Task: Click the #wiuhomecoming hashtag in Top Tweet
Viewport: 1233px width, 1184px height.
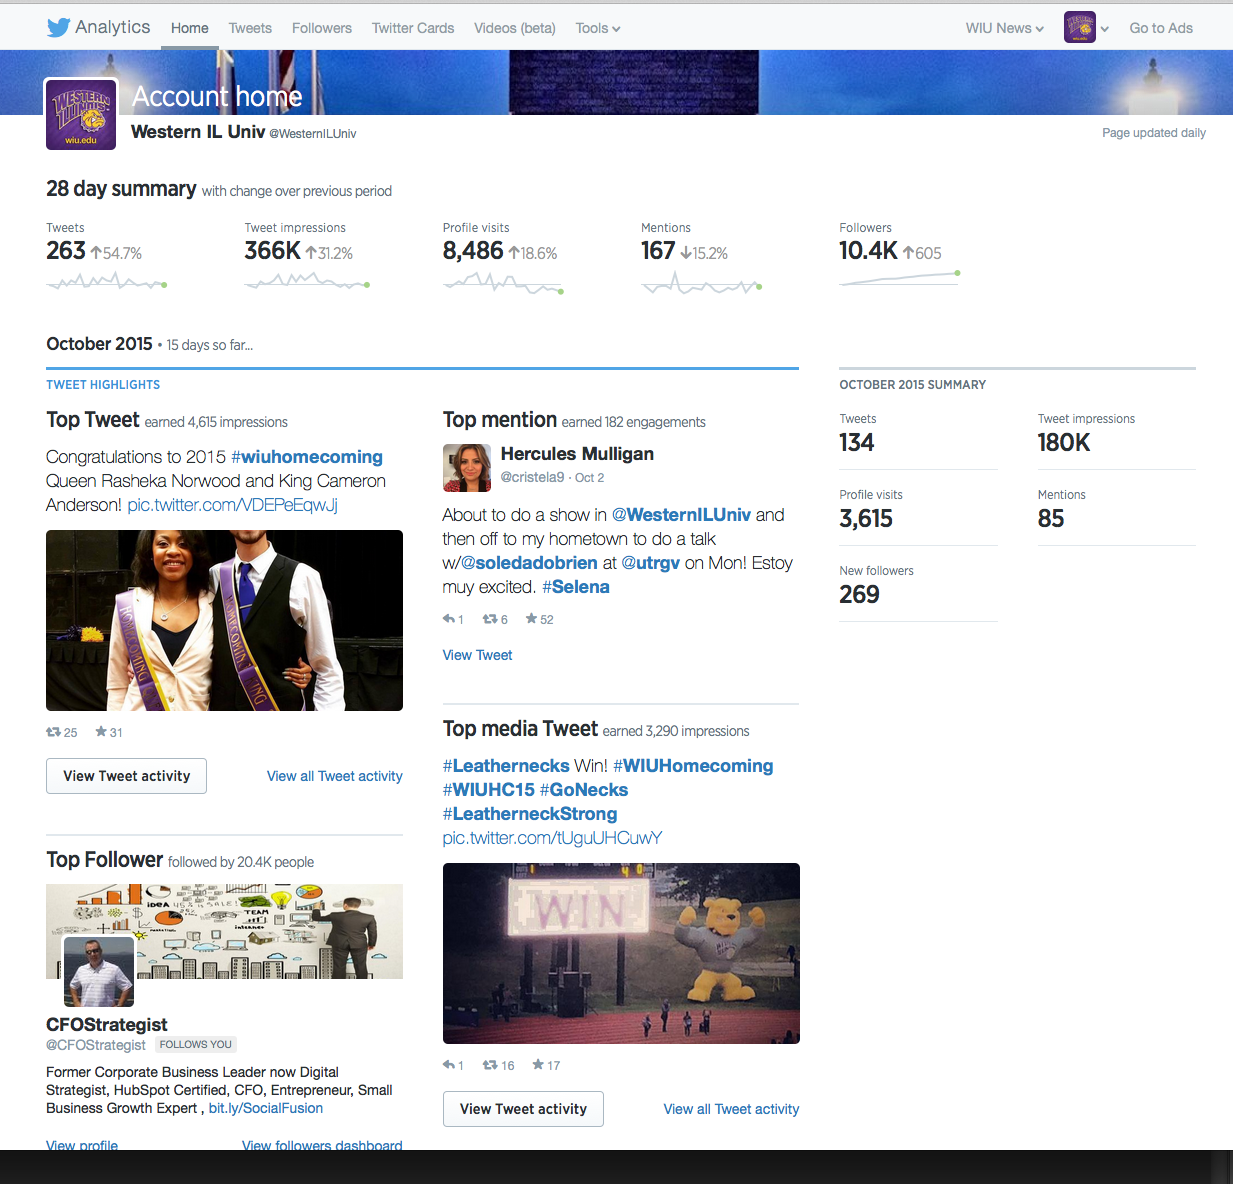Action: (x=307, y=457)
